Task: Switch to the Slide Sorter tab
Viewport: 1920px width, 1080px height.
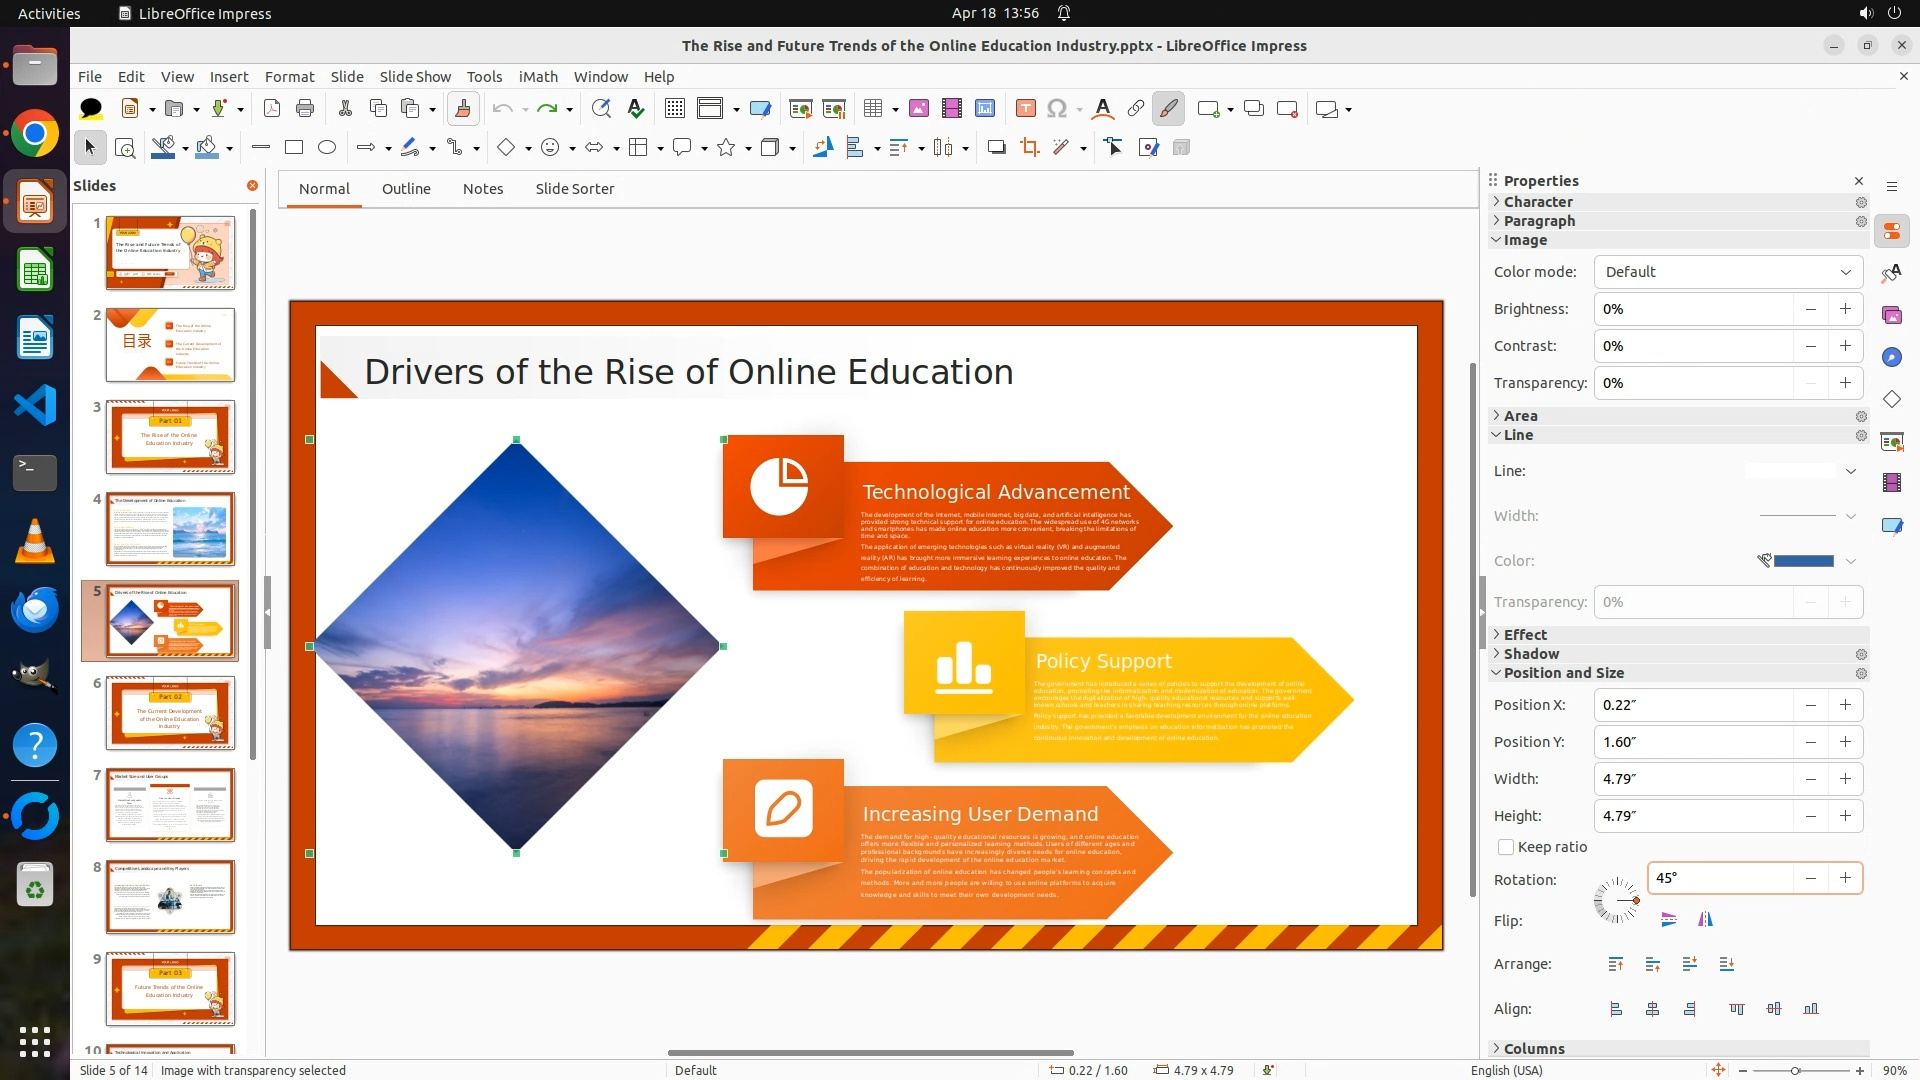Action: coord(574,189)
